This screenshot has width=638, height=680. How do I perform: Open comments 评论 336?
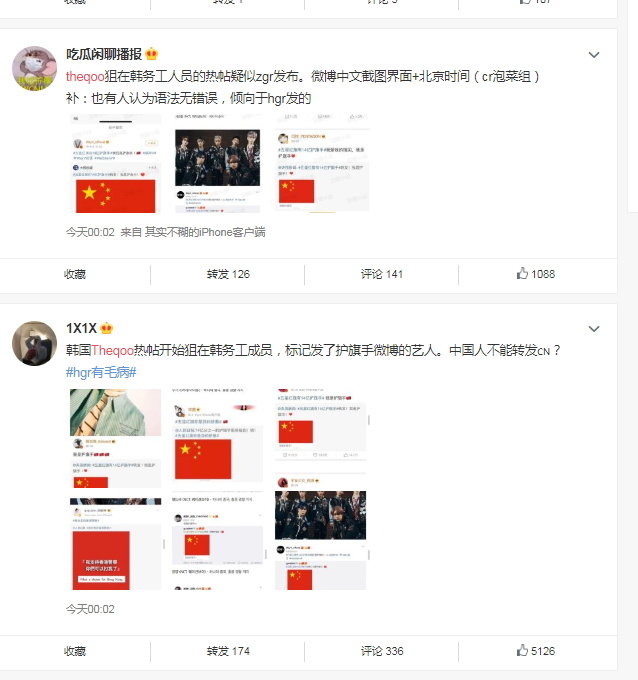point(382,651)
